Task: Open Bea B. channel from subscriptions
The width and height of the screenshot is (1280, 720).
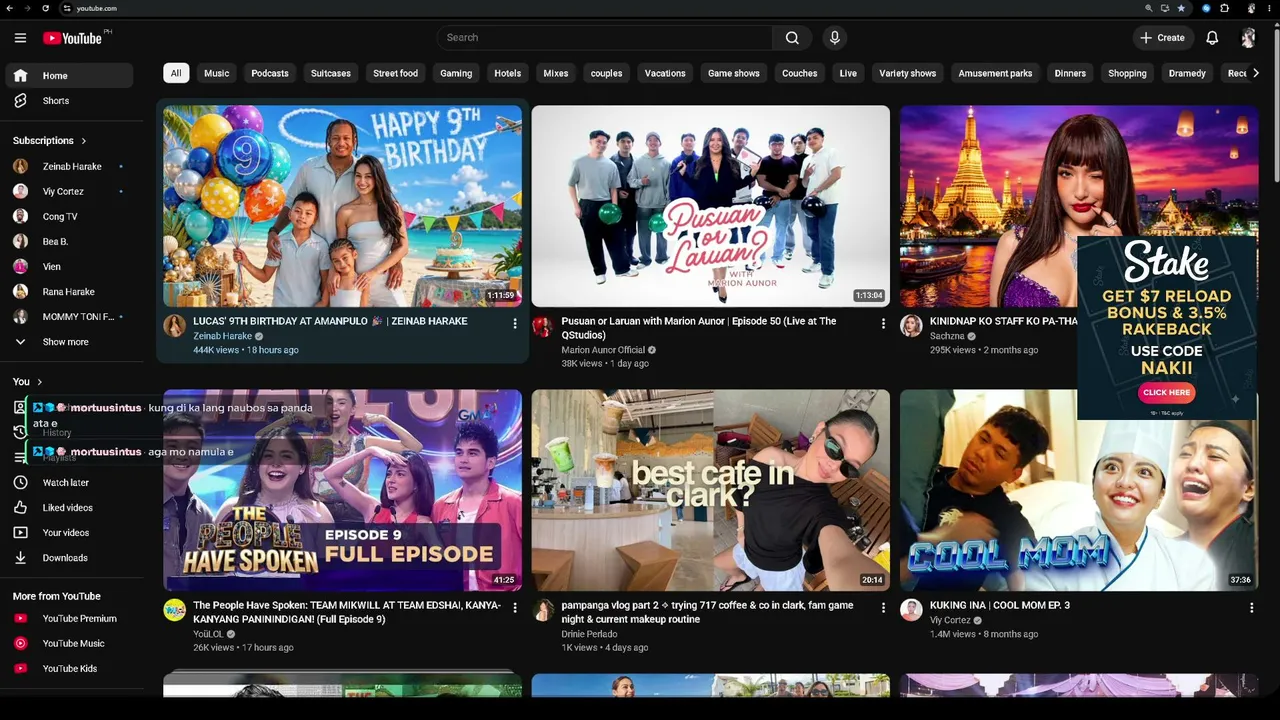Action: click(x=69, y=242)
